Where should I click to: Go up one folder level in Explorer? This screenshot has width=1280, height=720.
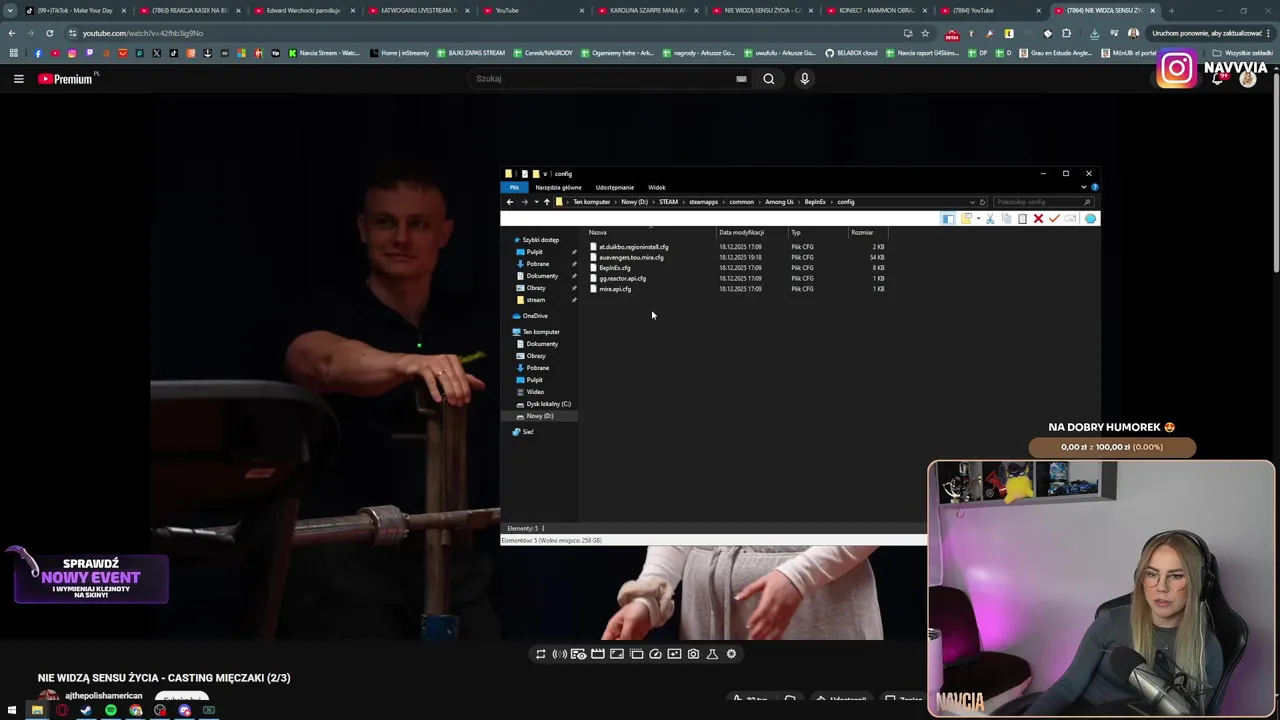pyautogui.click(x=546, y=202)
